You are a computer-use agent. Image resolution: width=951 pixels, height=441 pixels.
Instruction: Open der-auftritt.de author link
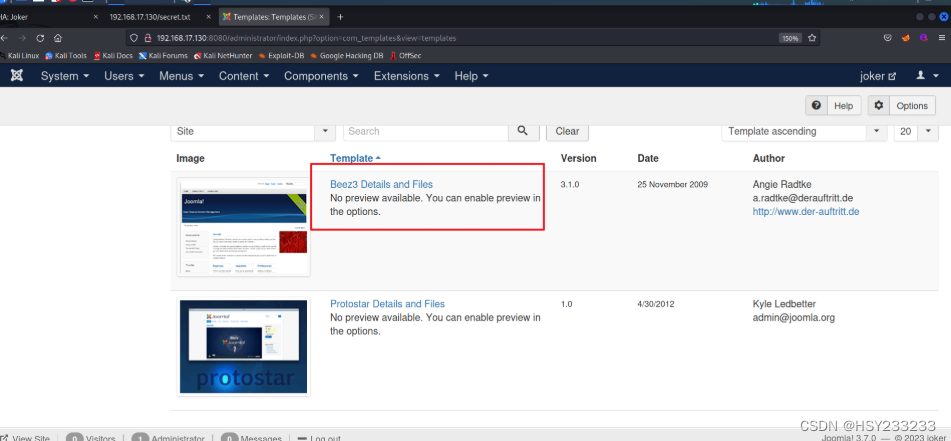coord(805,212)
